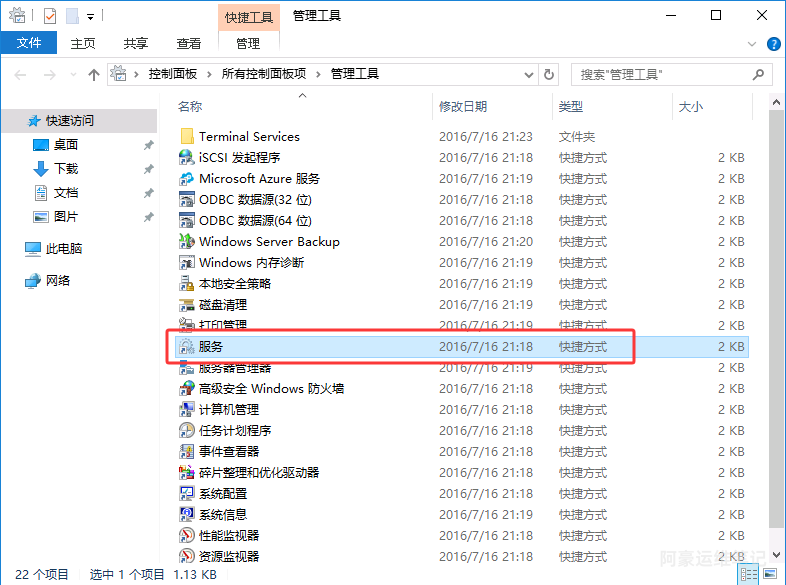Select the iSCSI 发起程序 icon

(187, 157)
